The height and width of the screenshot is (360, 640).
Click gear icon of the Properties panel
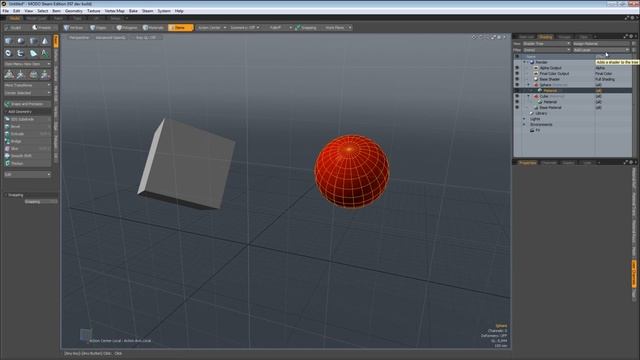[x=631, y=162]
